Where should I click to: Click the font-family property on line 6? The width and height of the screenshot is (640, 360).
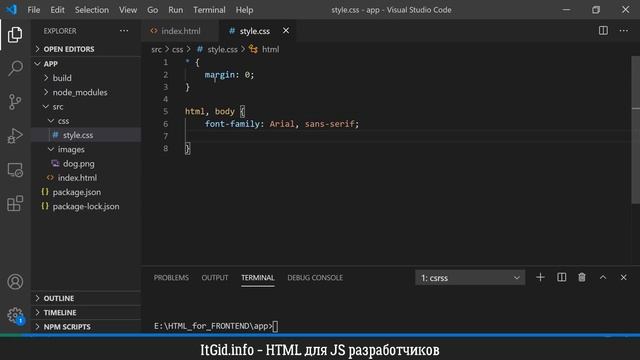coord(231,124)
